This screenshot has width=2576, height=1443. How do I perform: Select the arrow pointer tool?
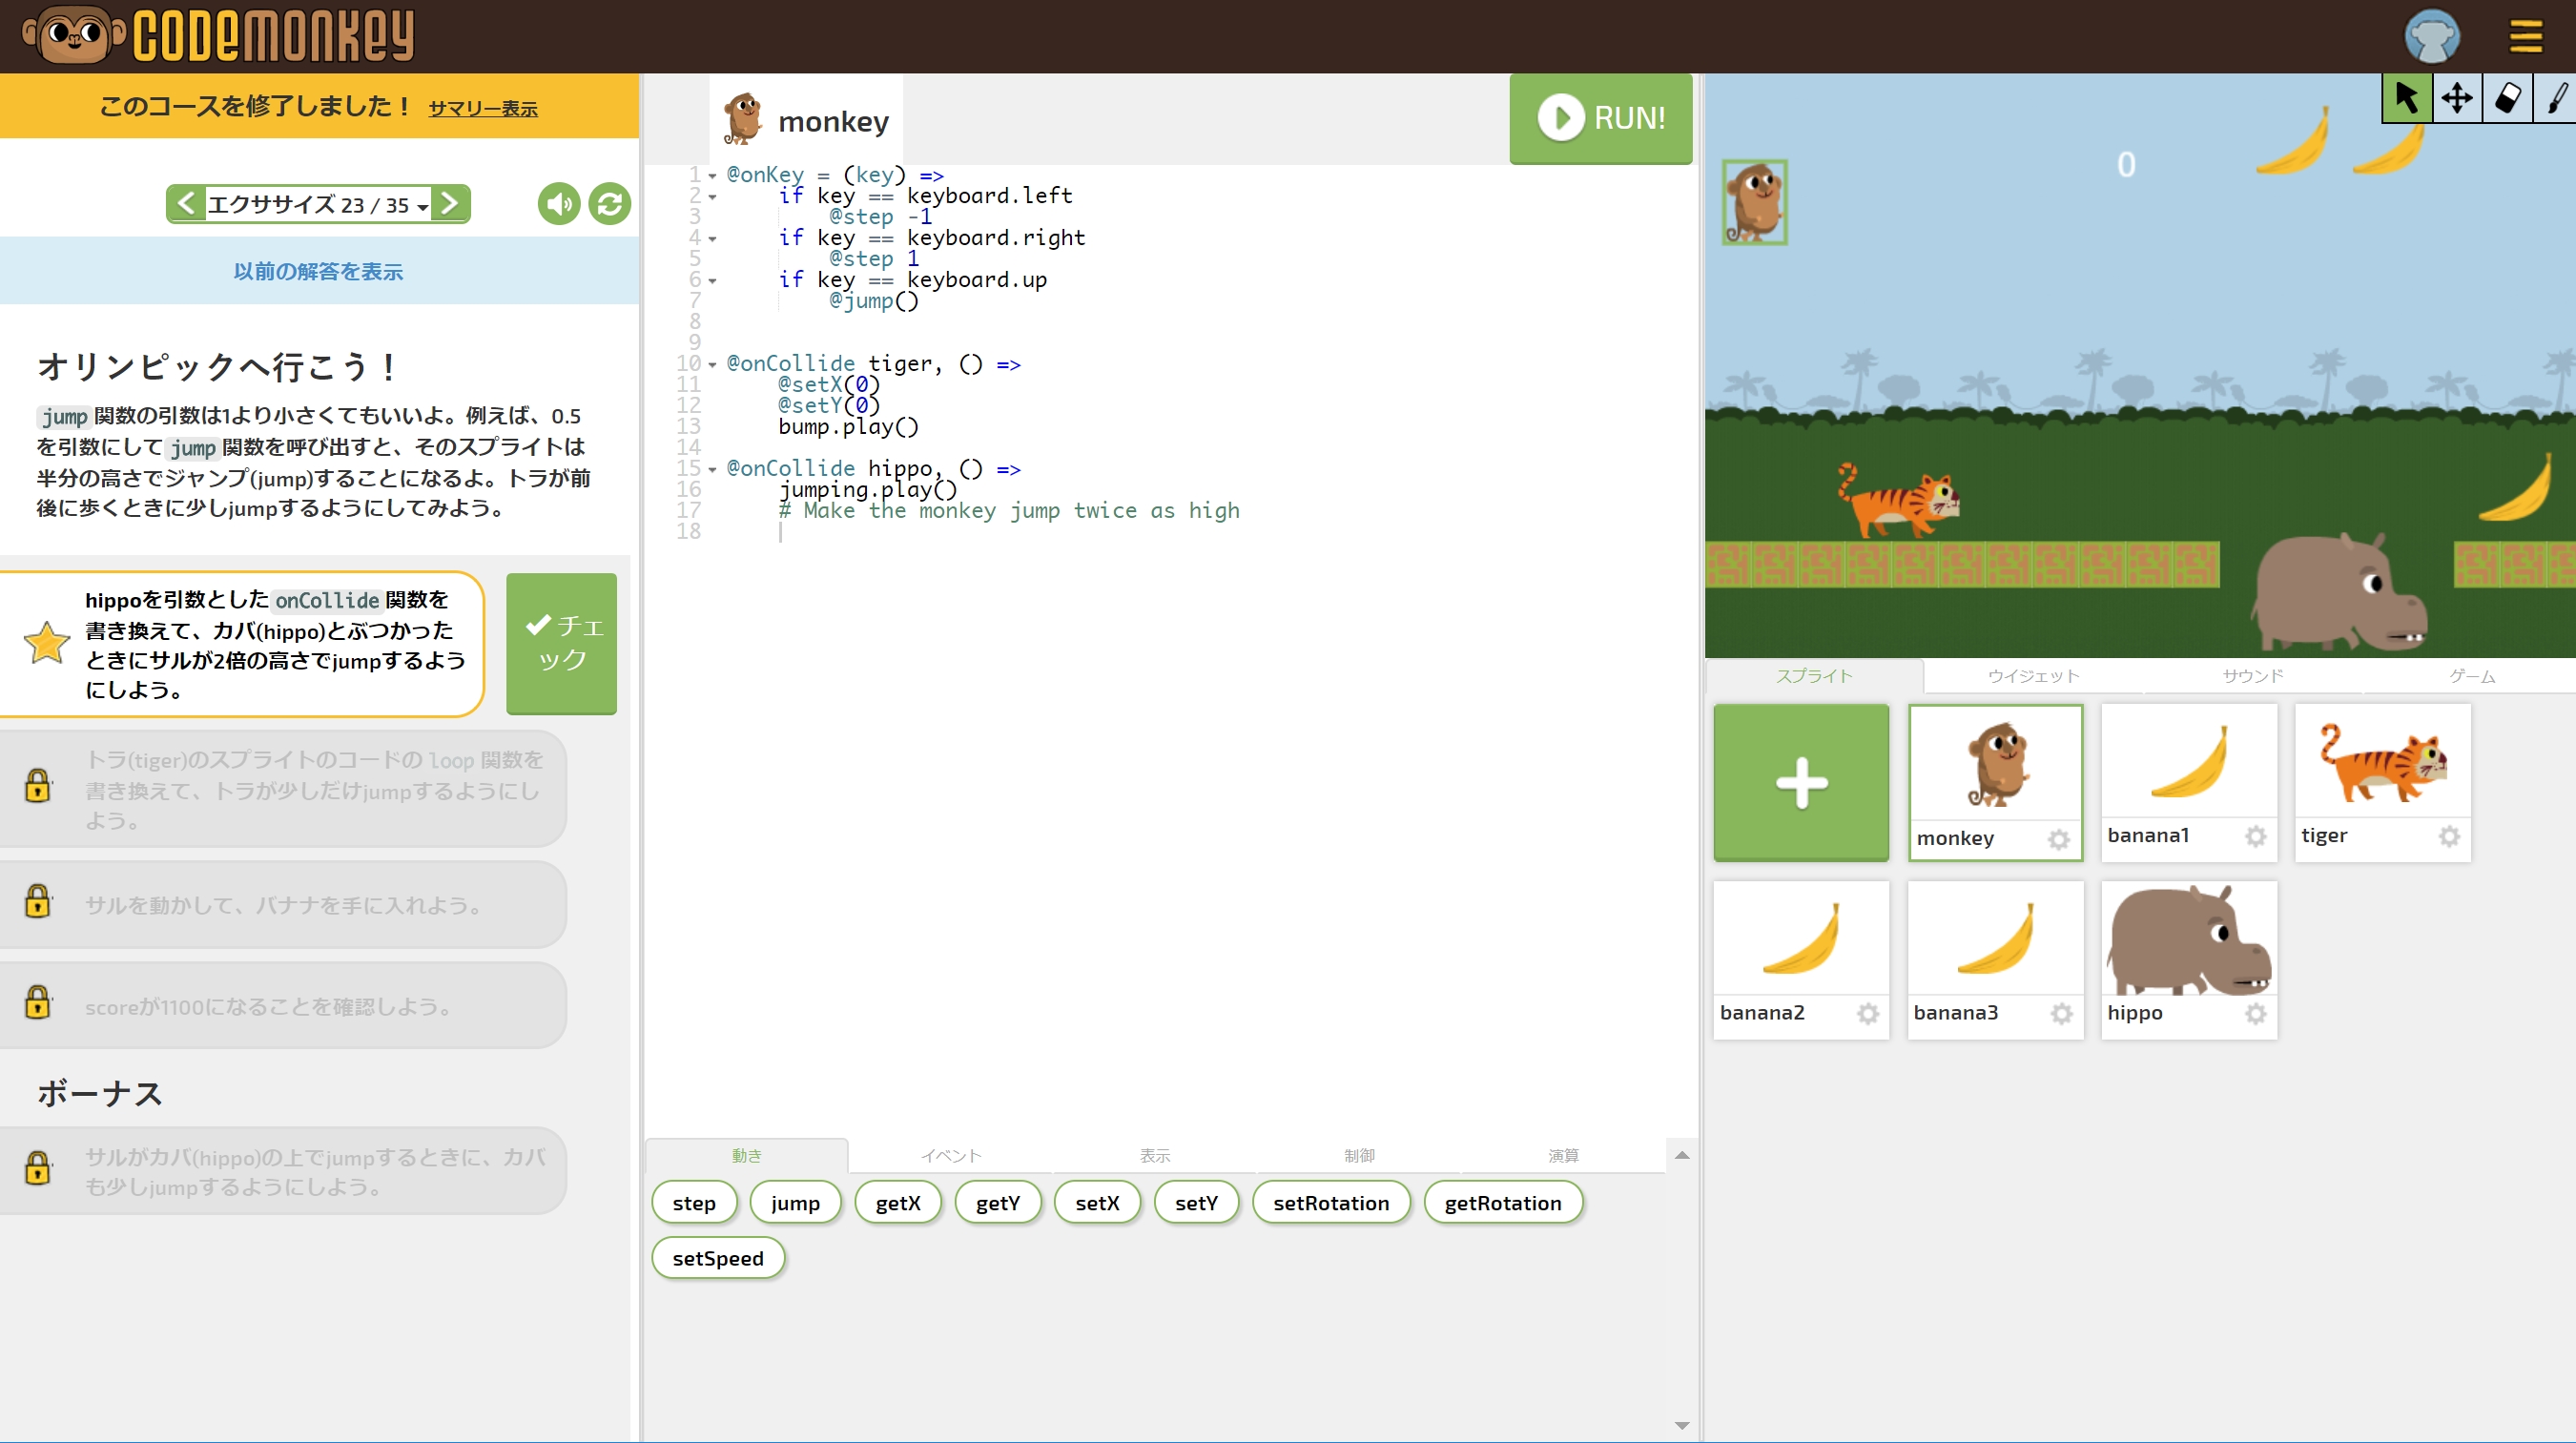pyautogui.click(x=2406, y=98)
